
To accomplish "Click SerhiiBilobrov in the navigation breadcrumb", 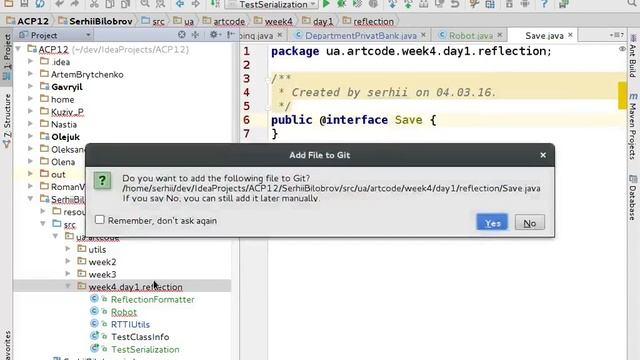I will 100,21.
